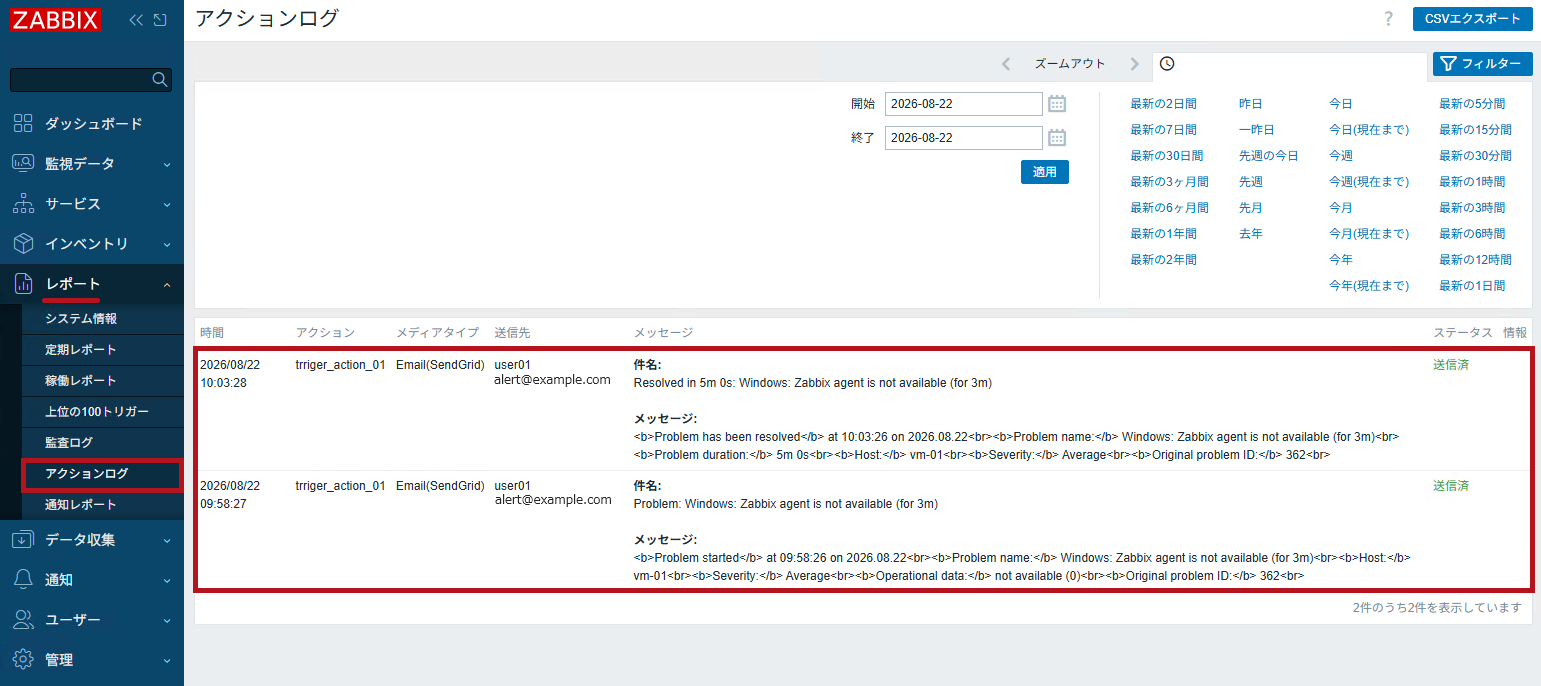Select 先週 time range
The height and width of the screenshot is (686, 1541).
[x=1250, y=181]
